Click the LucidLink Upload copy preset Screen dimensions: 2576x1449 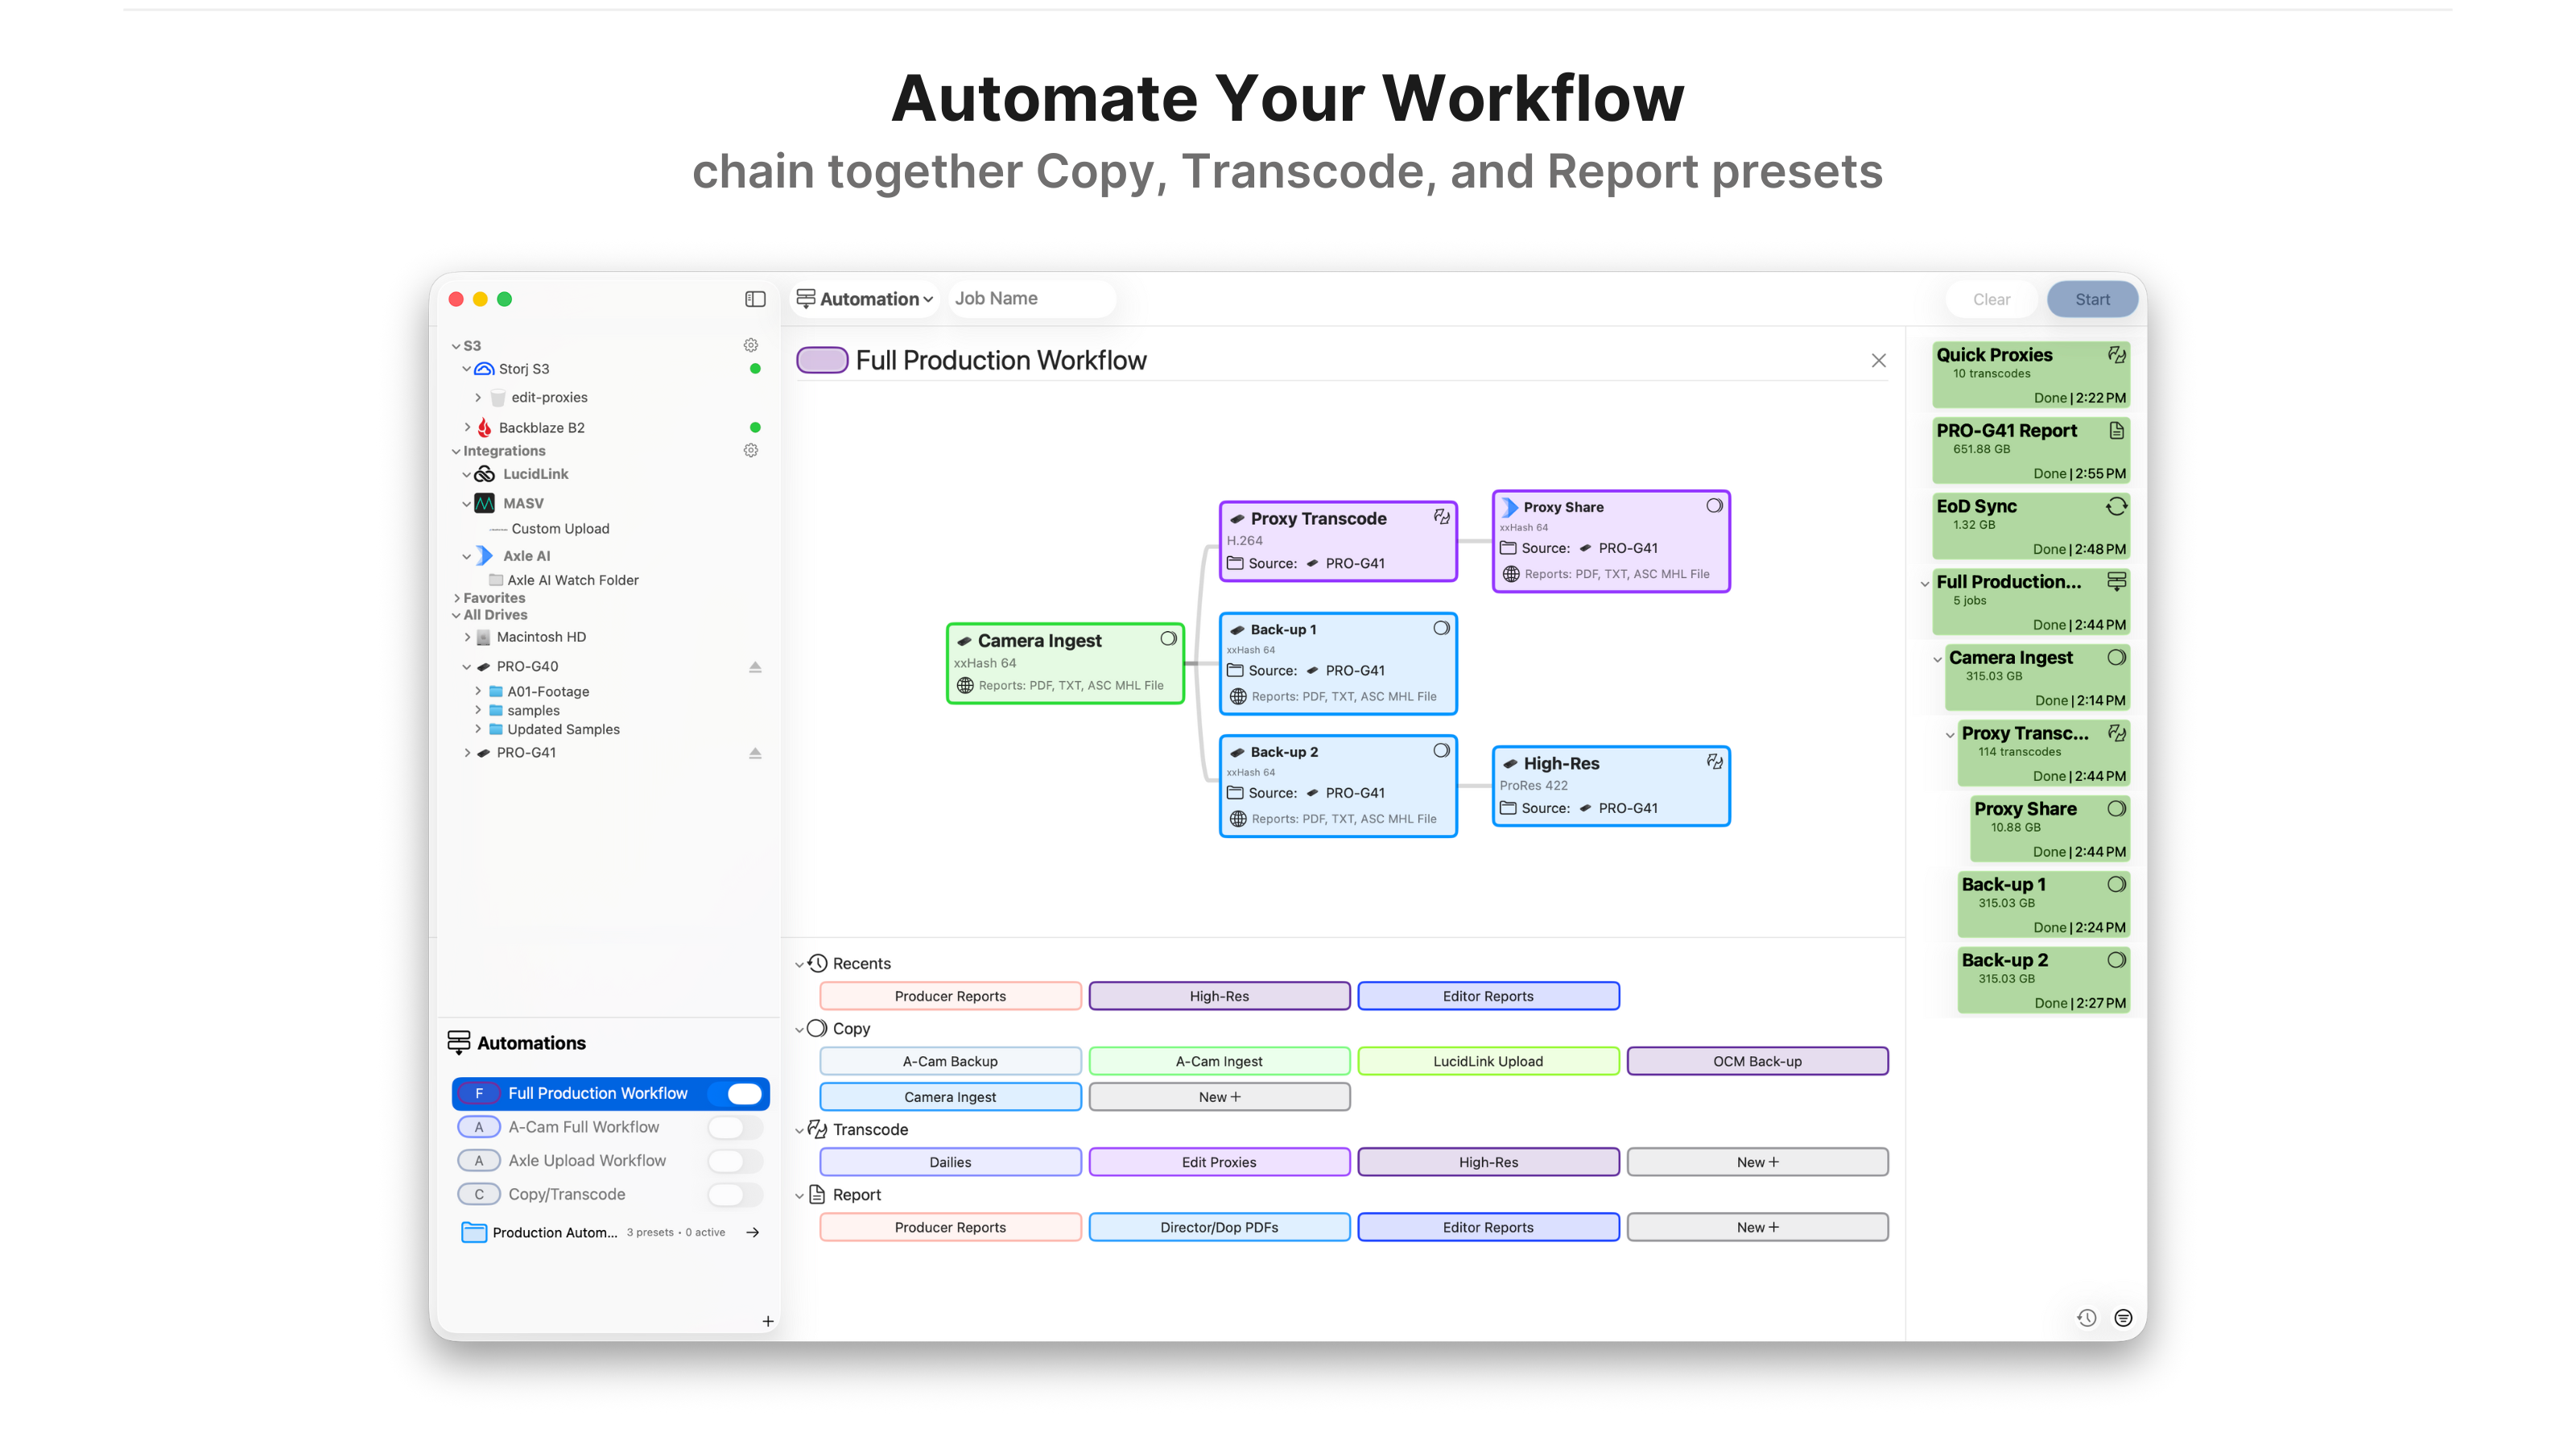click(x=1487, y=1061)
